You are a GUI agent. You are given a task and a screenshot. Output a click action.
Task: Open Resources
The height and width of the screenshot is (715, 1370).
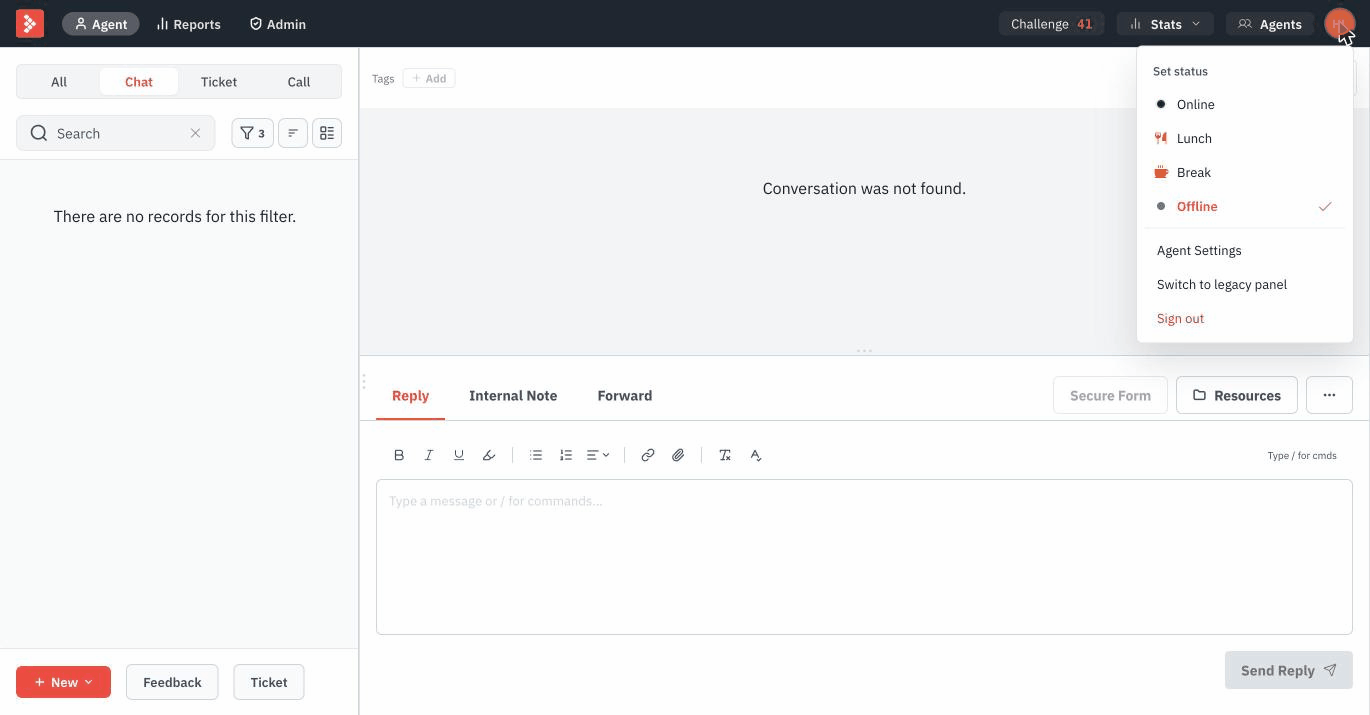(x=1237, y=395)
